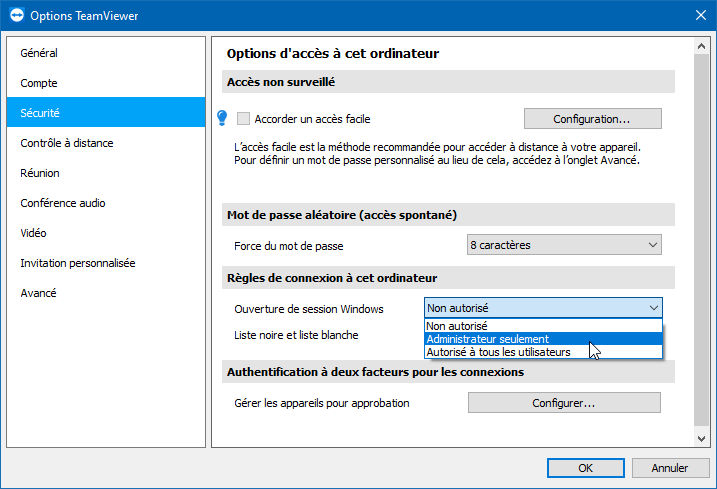The width and height of the screenshot is (717, 489).
Task: Open the Général settings section
Action: coord(106,53)
